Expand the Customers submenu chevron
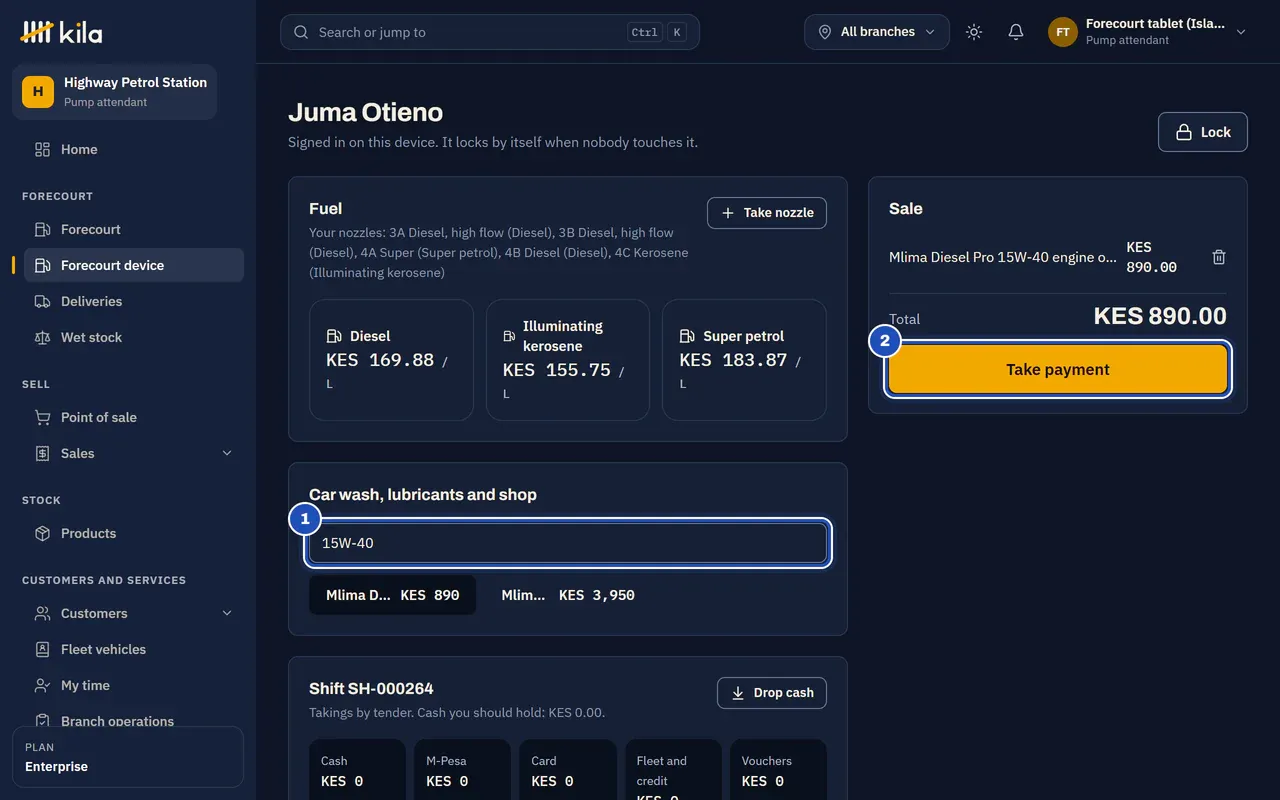Image resolution: width=1280 pixels, height=800 pixels. (227, 613)
